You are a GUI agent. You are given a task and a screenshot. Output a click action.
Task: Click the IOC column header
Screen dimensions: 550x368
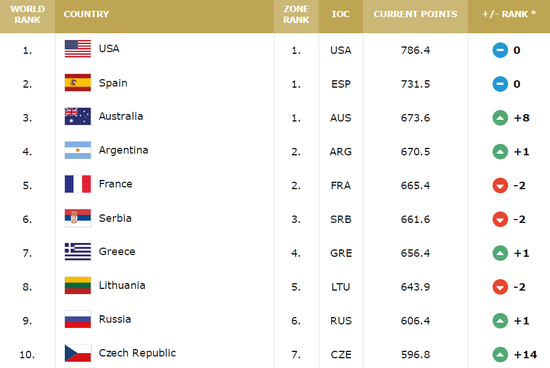point(341,14)
